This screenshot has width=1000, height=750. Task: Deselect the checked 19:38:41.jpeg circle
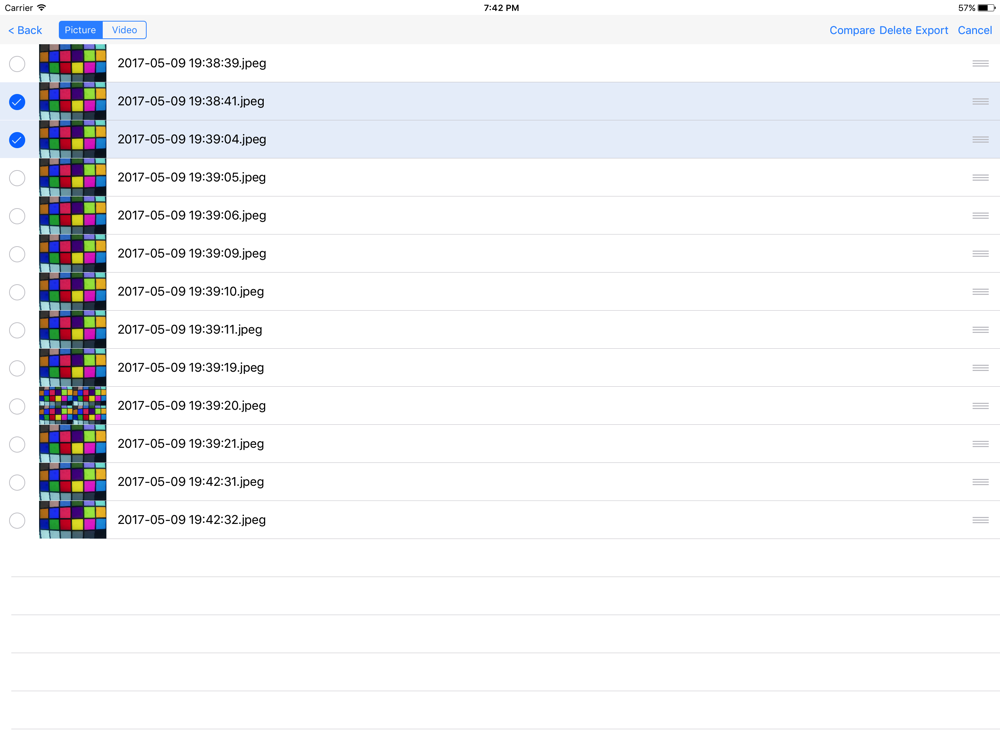tap(17, 102)
